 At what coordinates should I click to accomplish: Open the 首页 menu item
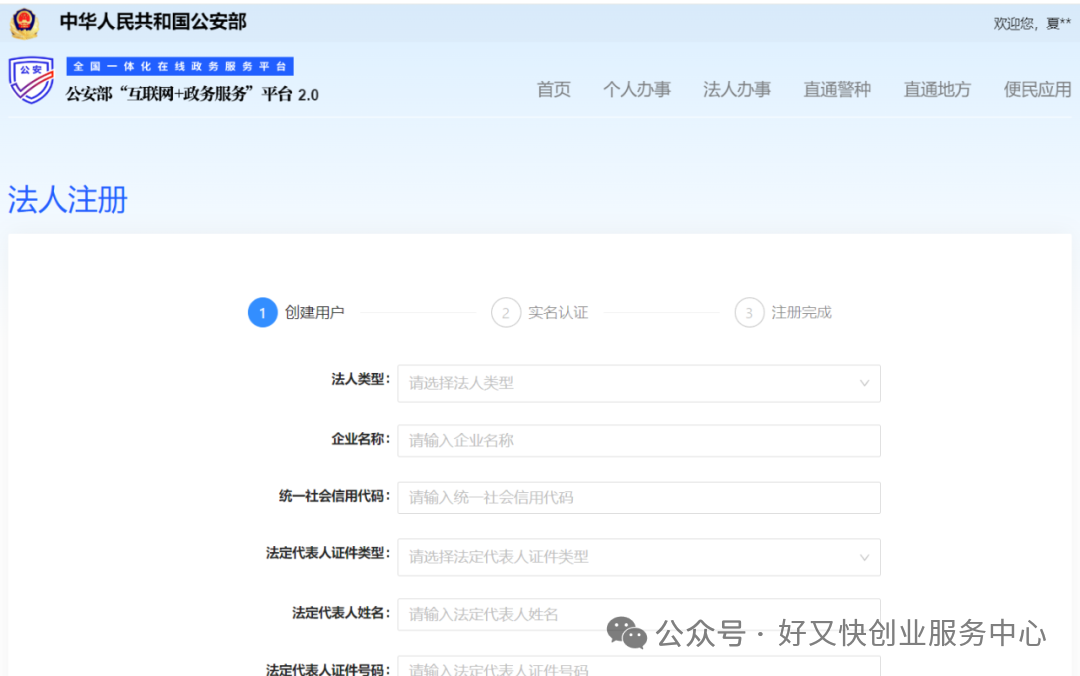coord(554,90)
